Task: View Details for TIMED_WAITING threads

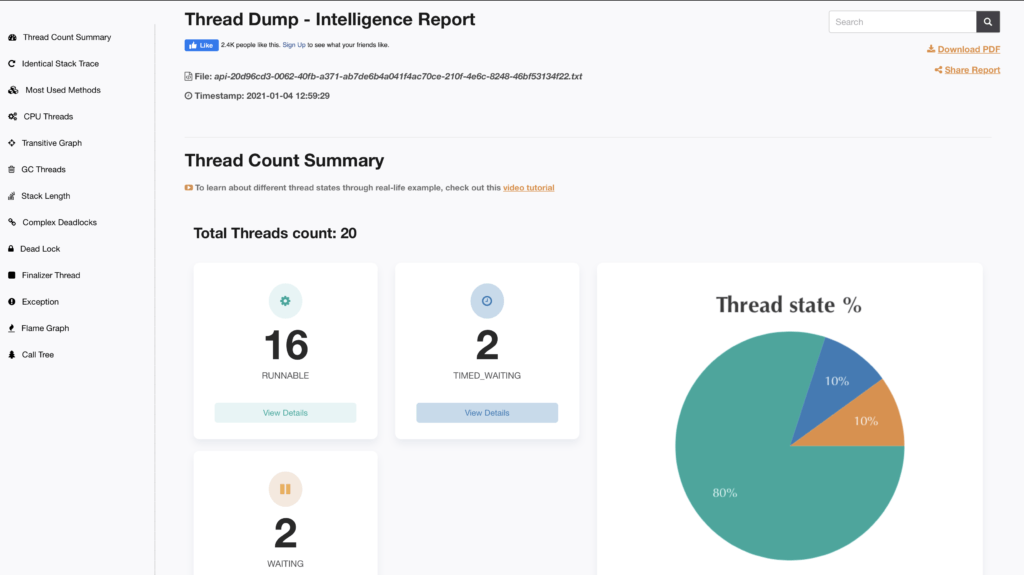Action: [x=487, y=413]
